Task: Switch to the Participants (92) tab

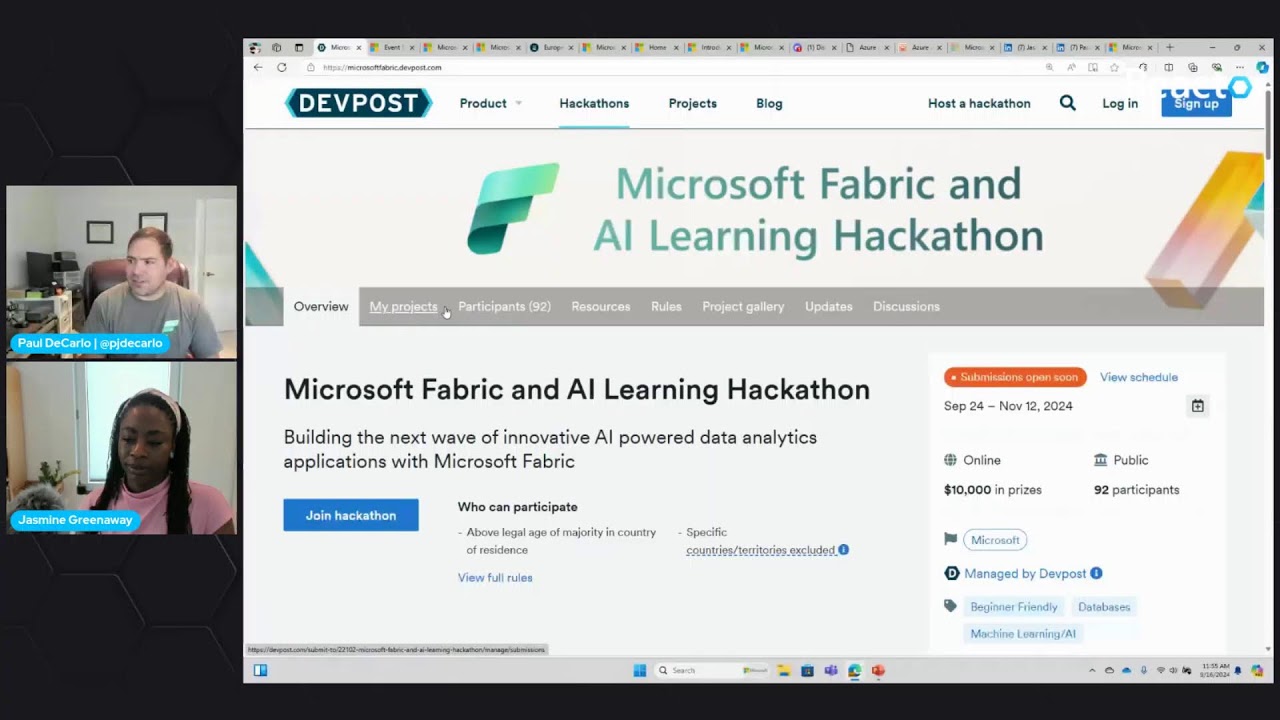Action: pyautogui.click(x=504, y=306)
